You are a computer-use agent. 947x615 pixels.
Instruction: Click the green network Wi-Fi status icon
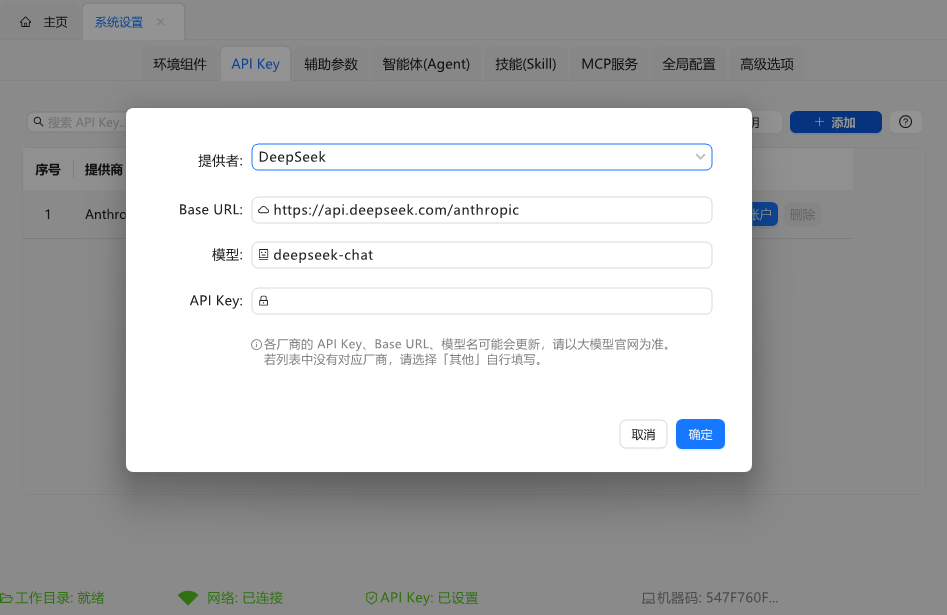pos(188,598)
